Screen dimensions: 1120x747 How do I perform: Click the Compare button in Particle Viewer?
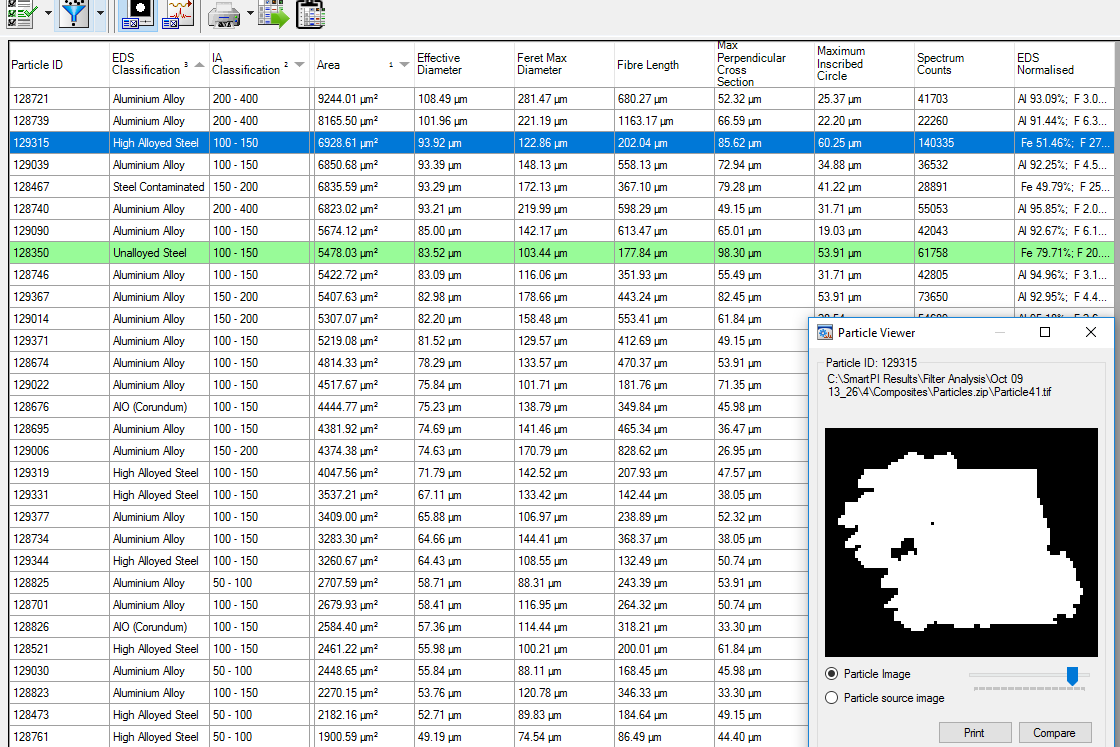click(1054, 733)
